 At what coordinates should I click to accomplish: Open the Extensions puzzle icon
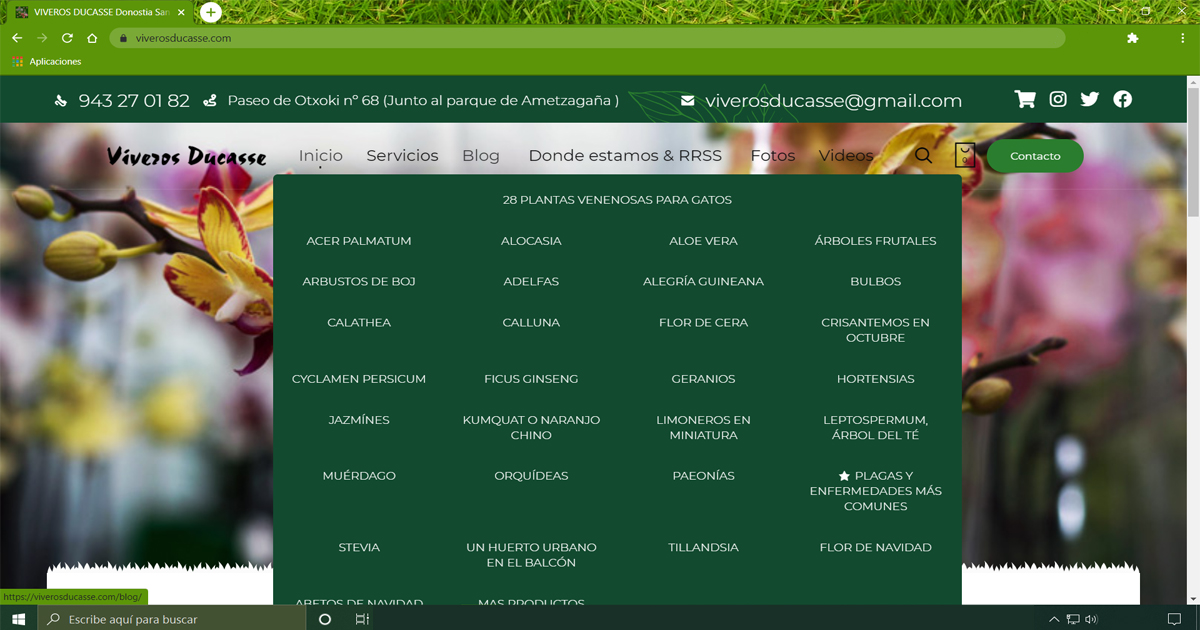1132,38
